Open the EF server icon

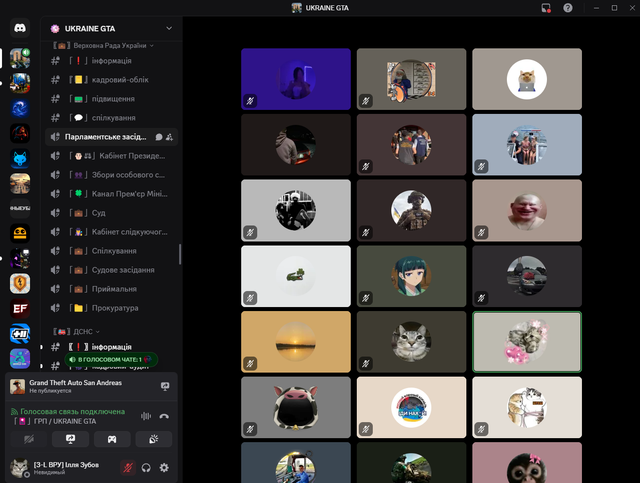[20, 308]
